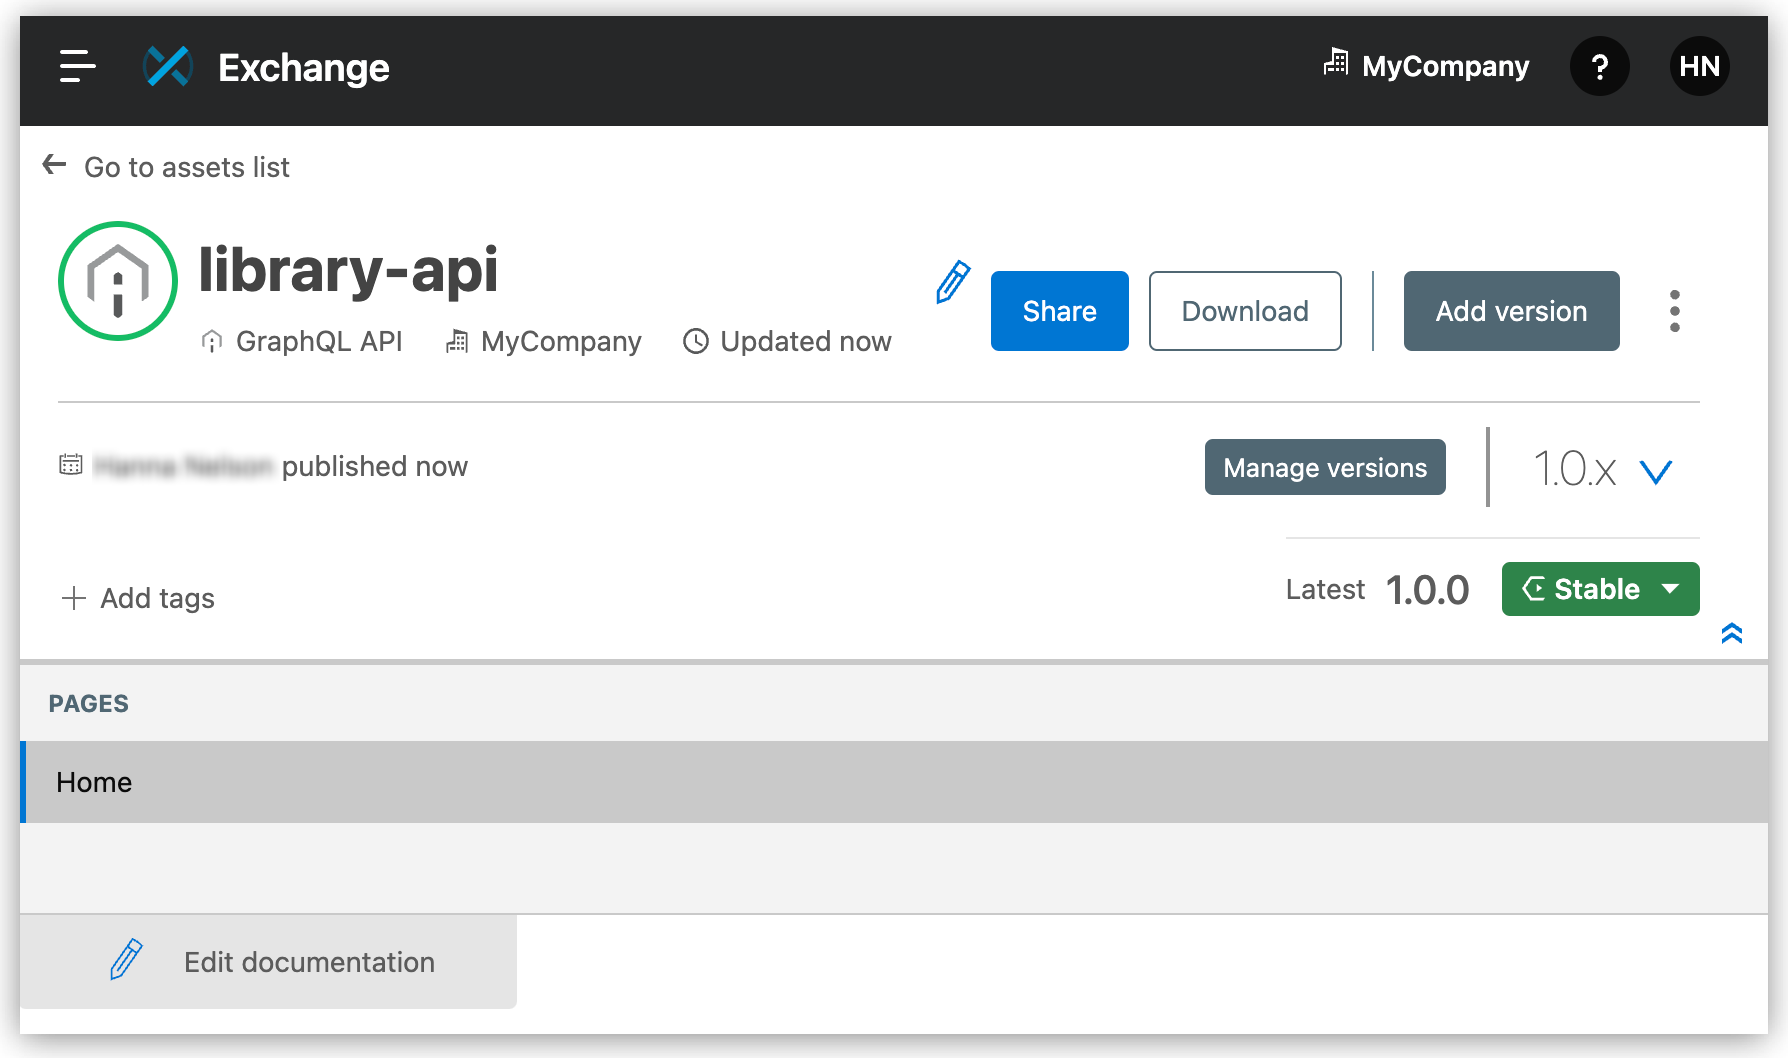Viewport: 1788px width, 1058px height.
Task: Click the Share button
Action: coord(1059,311)
